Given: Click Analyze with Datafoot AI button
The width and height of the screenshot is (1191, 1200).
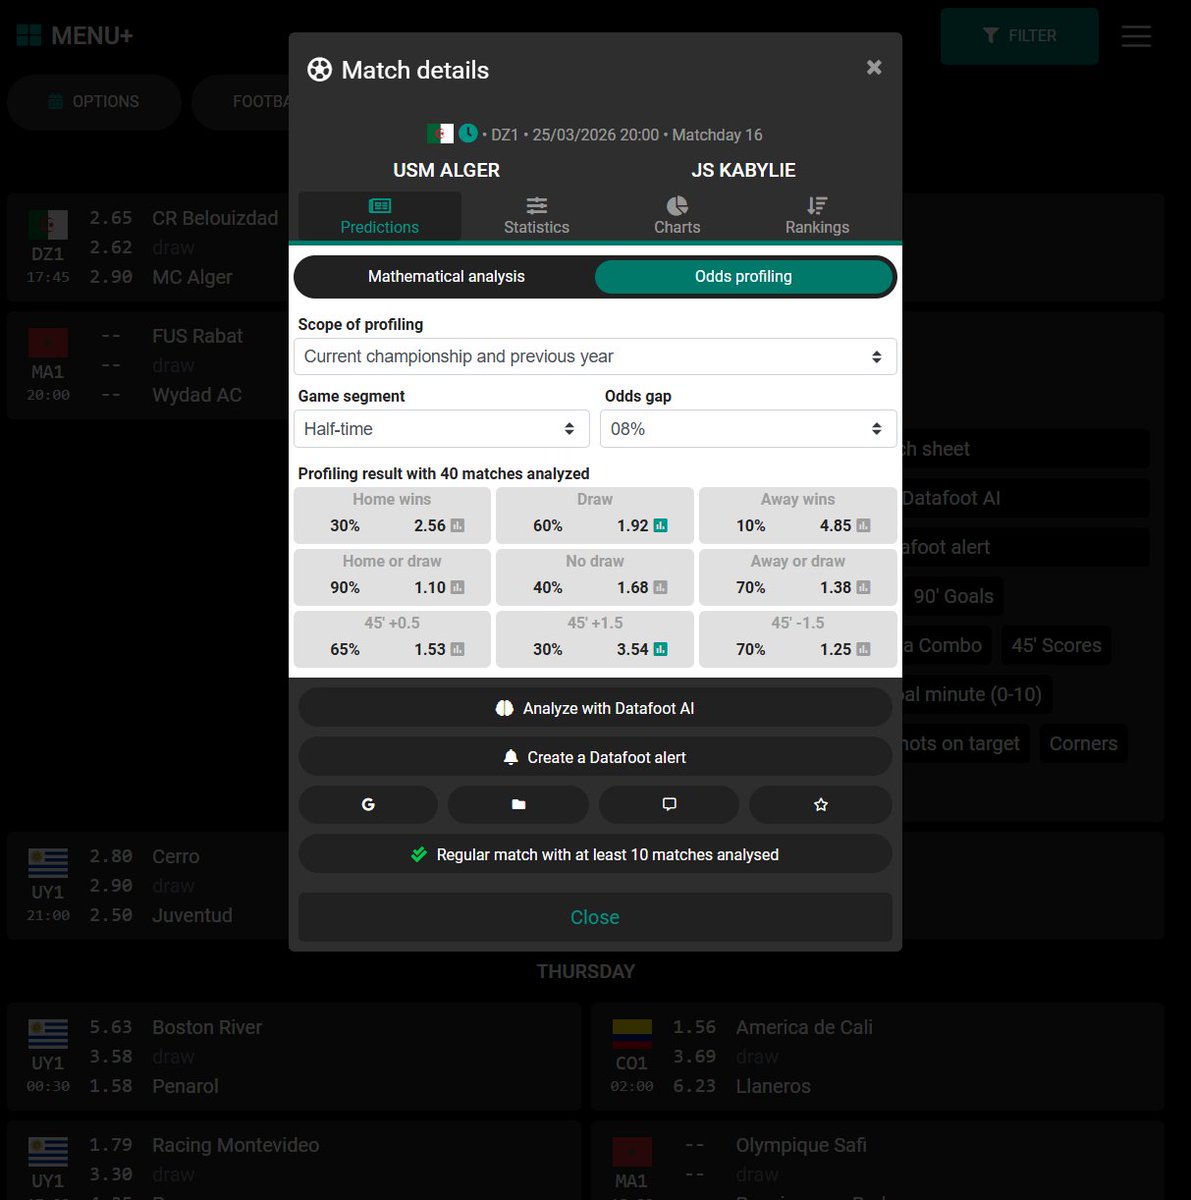Looking at the screenshot, I should pos(595,708).
